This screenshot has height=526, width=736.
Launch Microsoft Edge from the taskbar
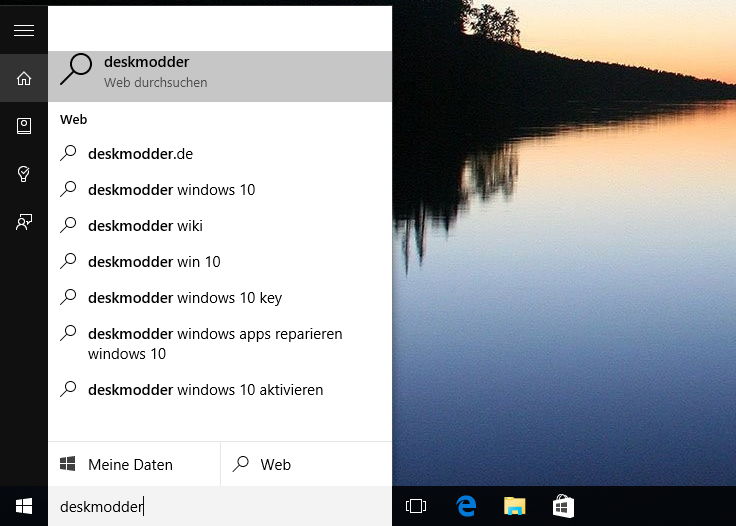[x=466, y=506]
